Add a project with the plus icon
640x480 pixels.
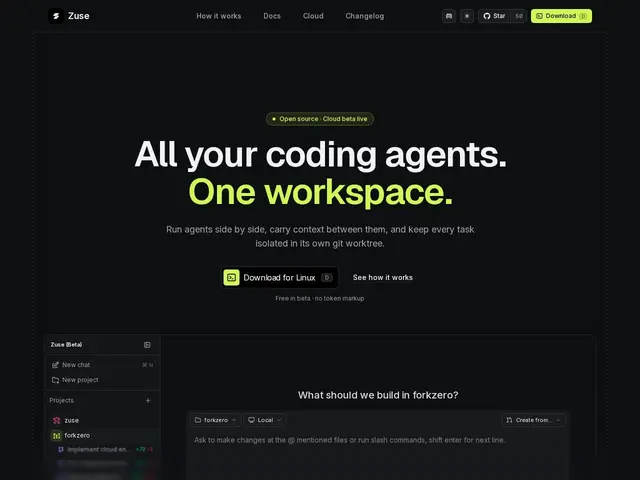click(x=148, y=400)
